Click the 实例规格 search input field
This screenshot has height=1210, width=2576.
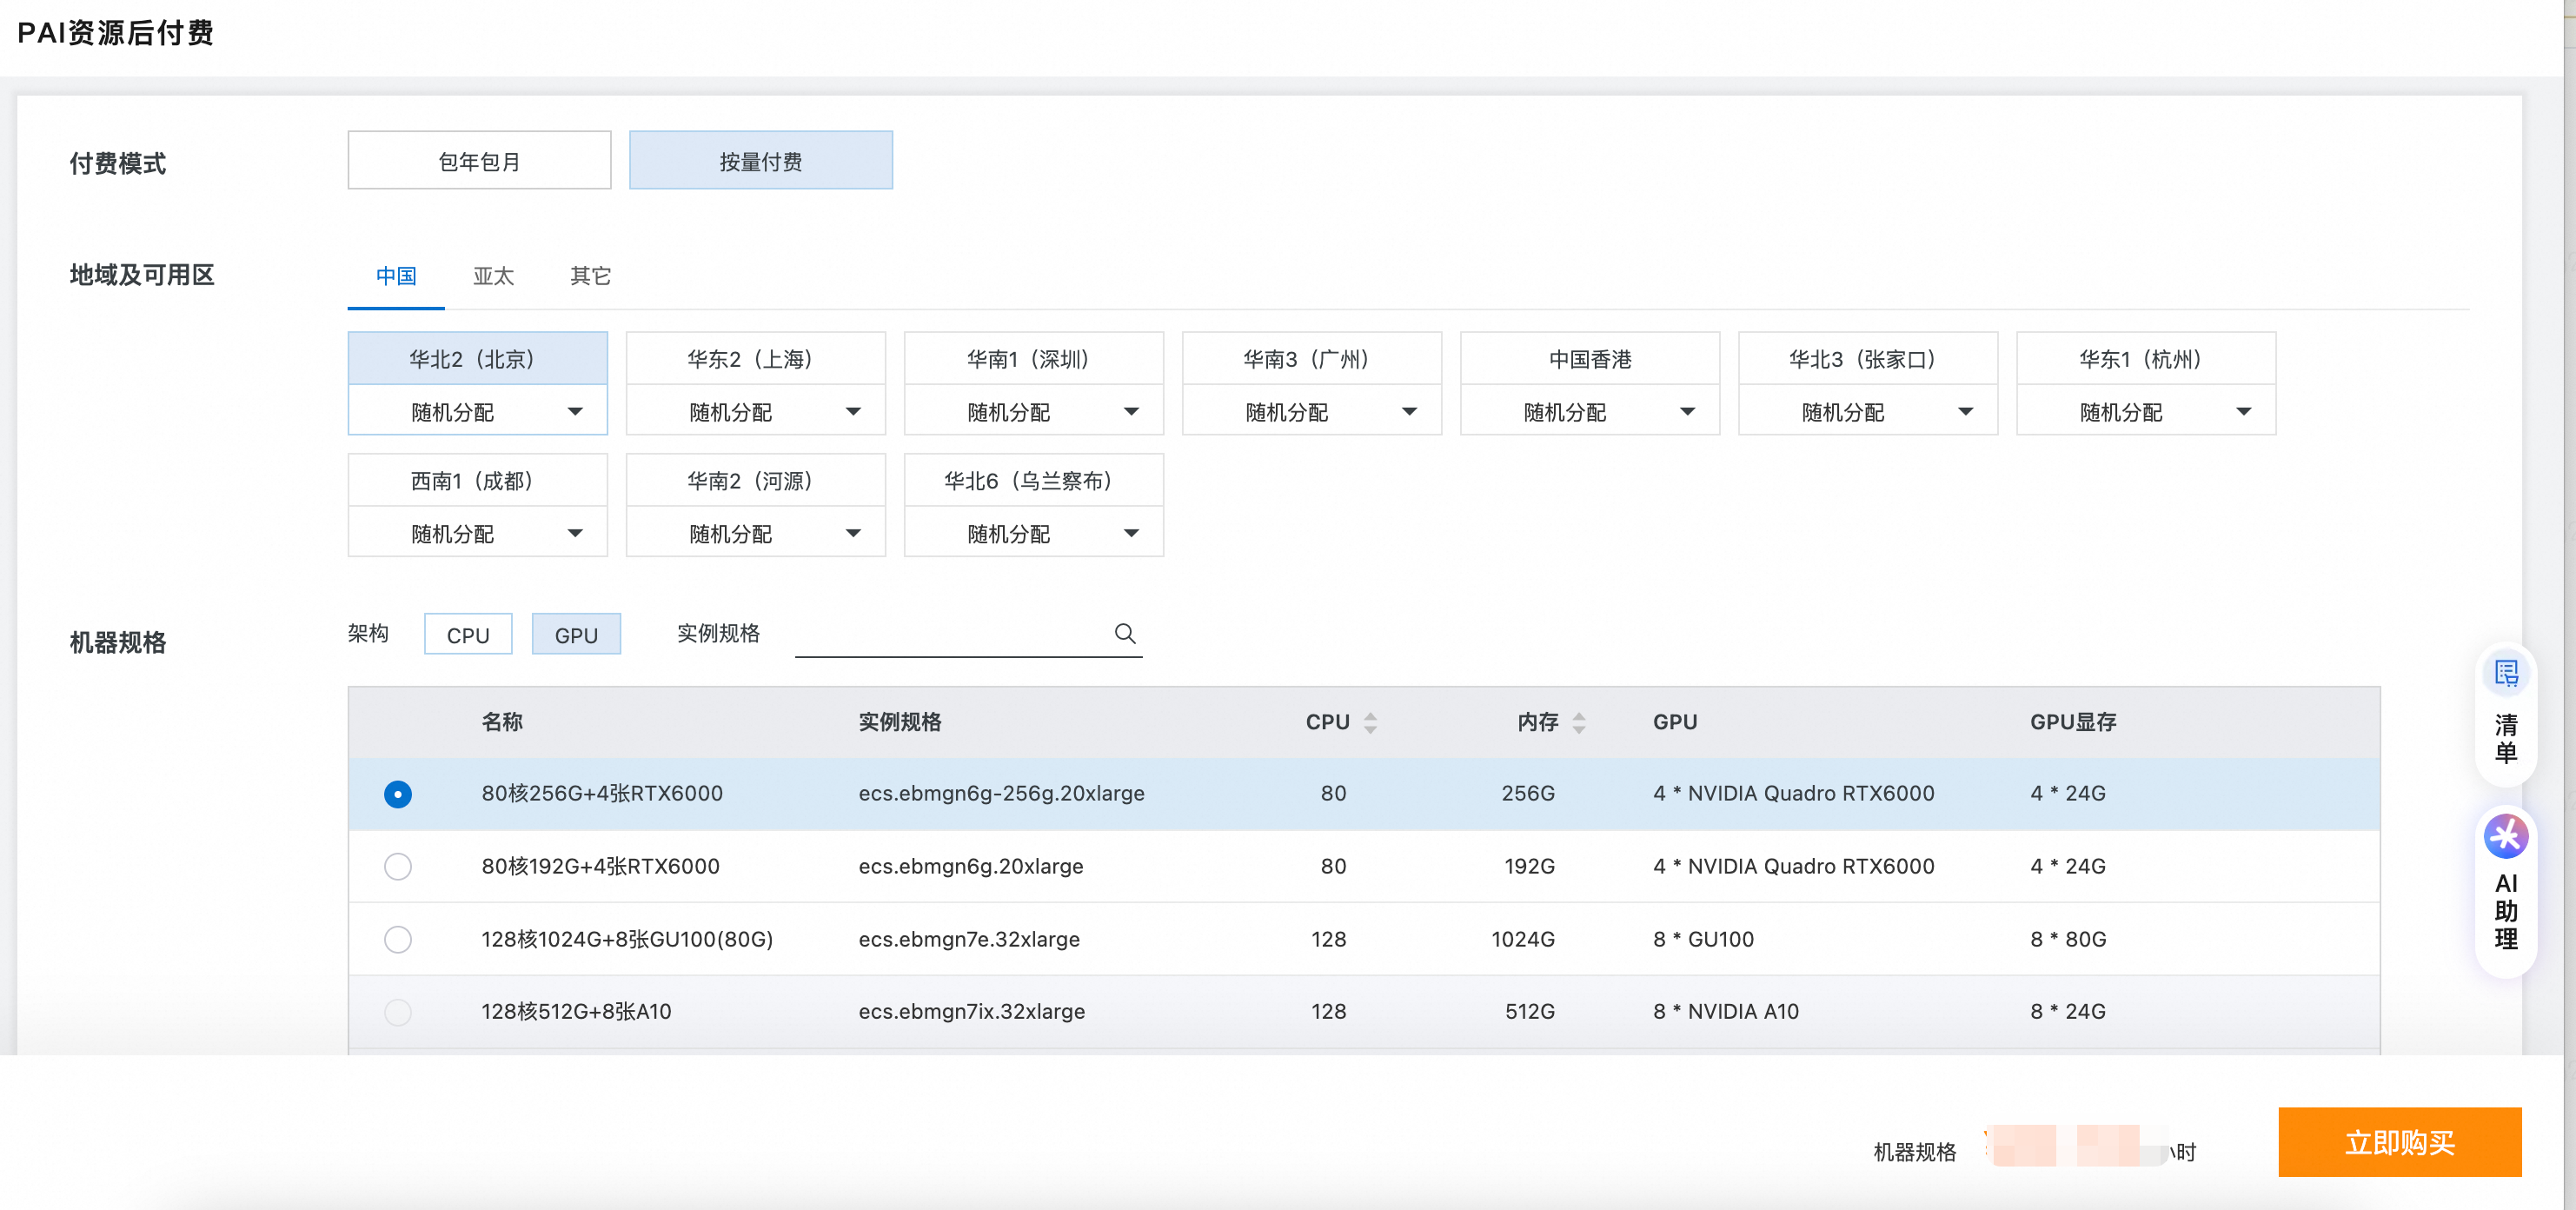click(x=950, y=634)
